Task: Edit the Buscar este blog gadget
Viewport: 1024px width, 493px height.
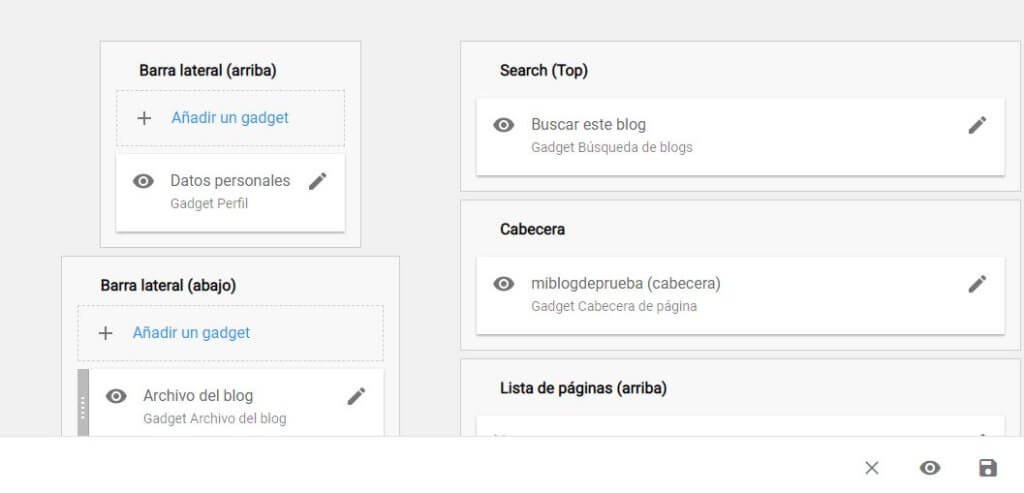Action: (977, 125)
